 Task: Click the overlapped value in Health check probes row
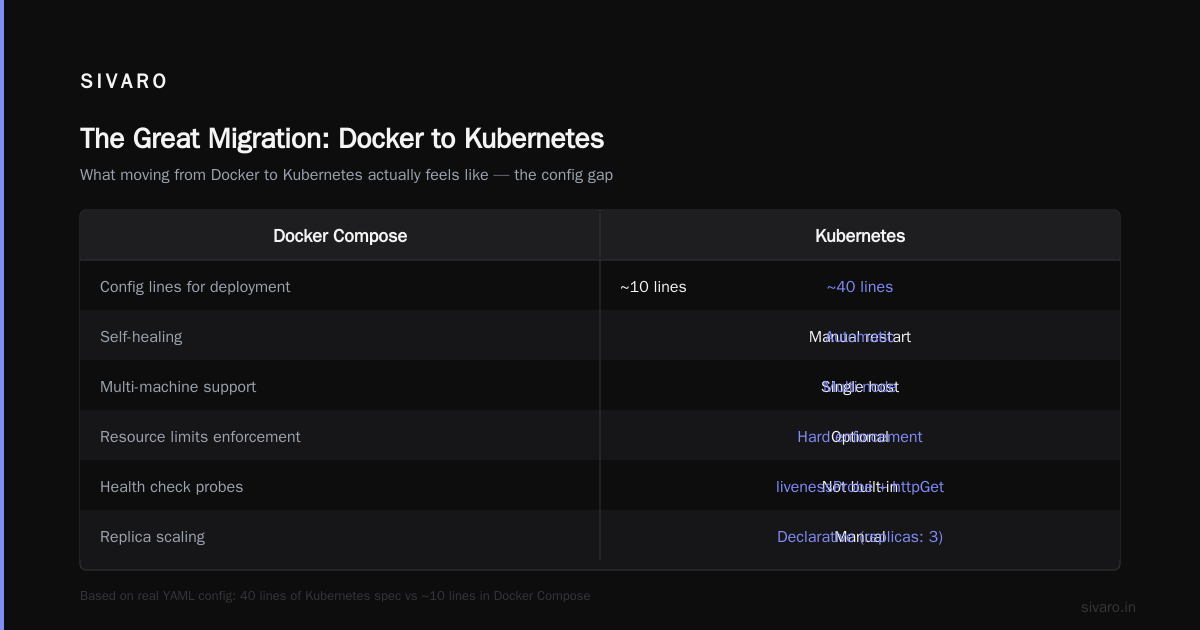click(860, 487)
